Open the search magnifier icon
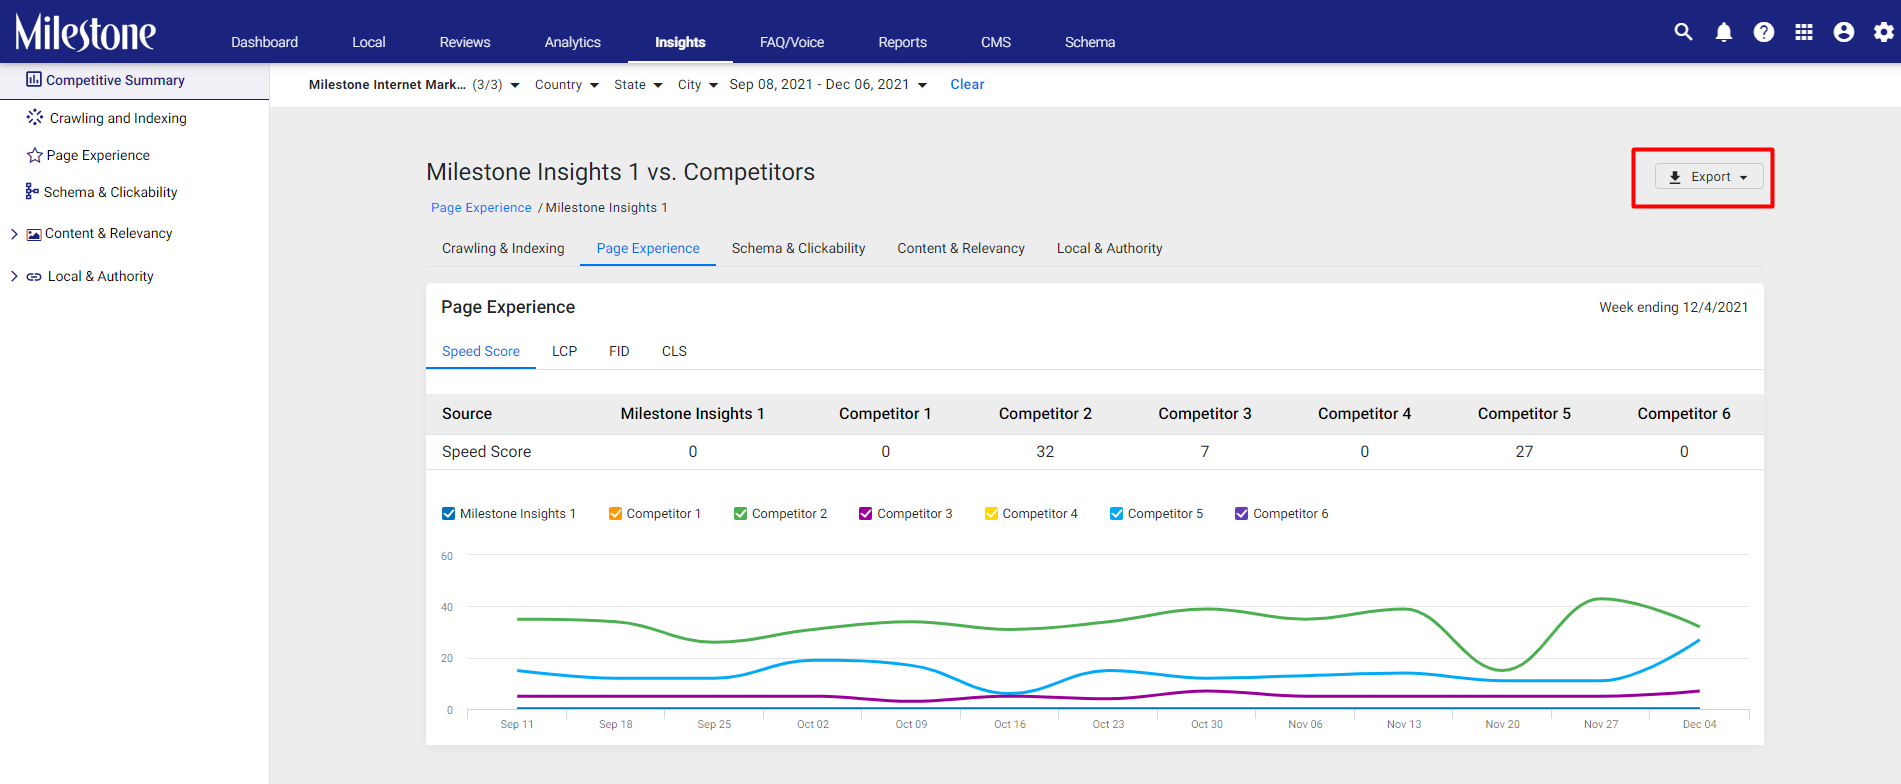This screenshot has width=1901, height=784. click(1684, 32)
